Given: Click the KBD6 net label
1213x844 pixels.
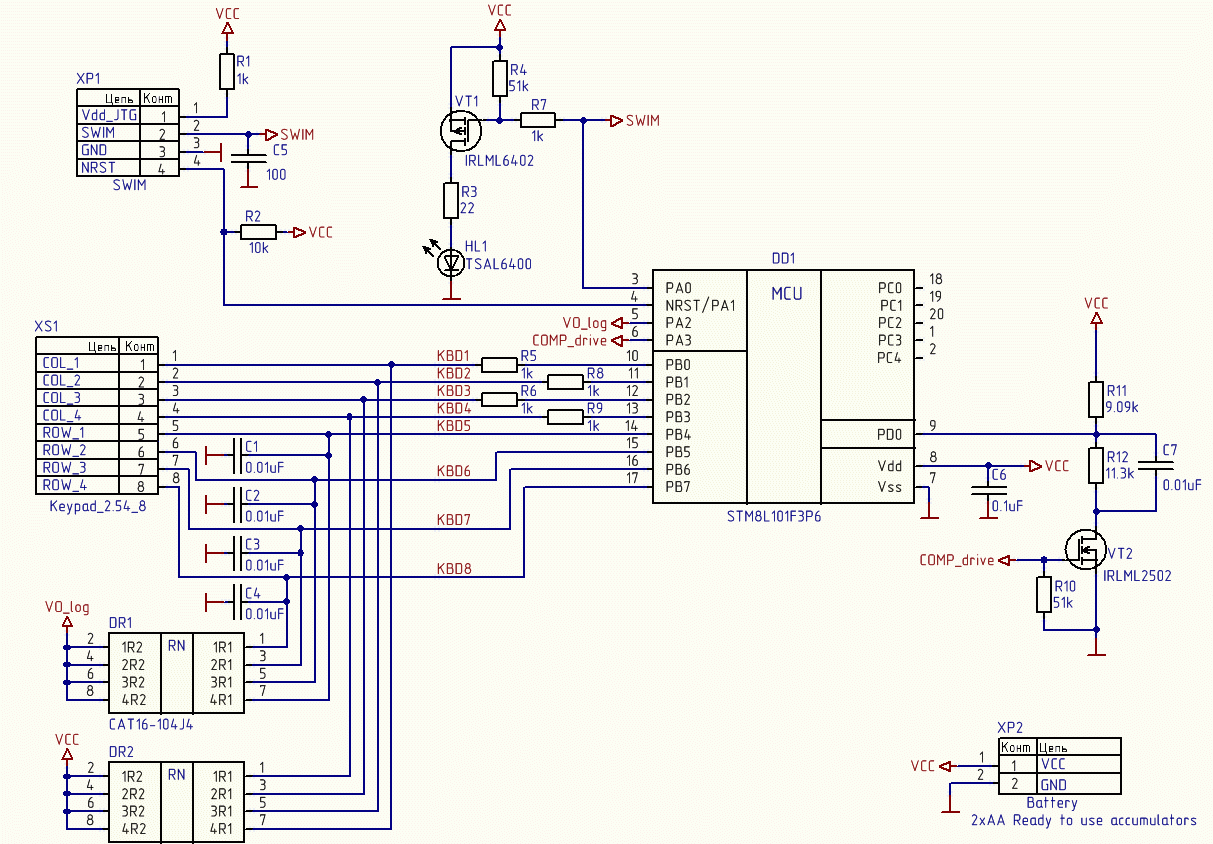Looking at the screenshot, I should (453, 471).
